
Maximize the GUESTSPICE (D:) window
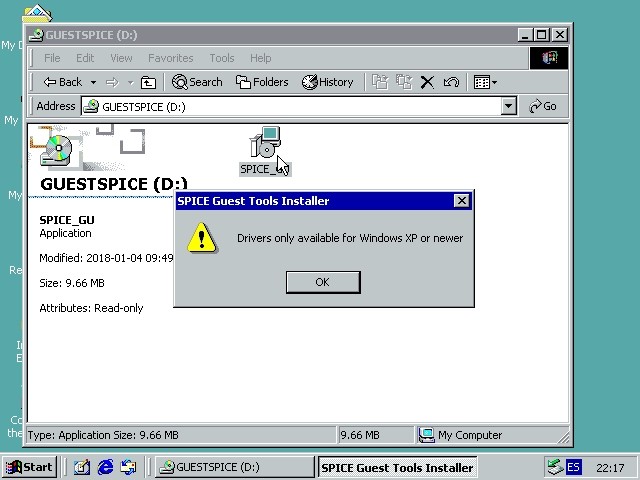tap(542, 35)
